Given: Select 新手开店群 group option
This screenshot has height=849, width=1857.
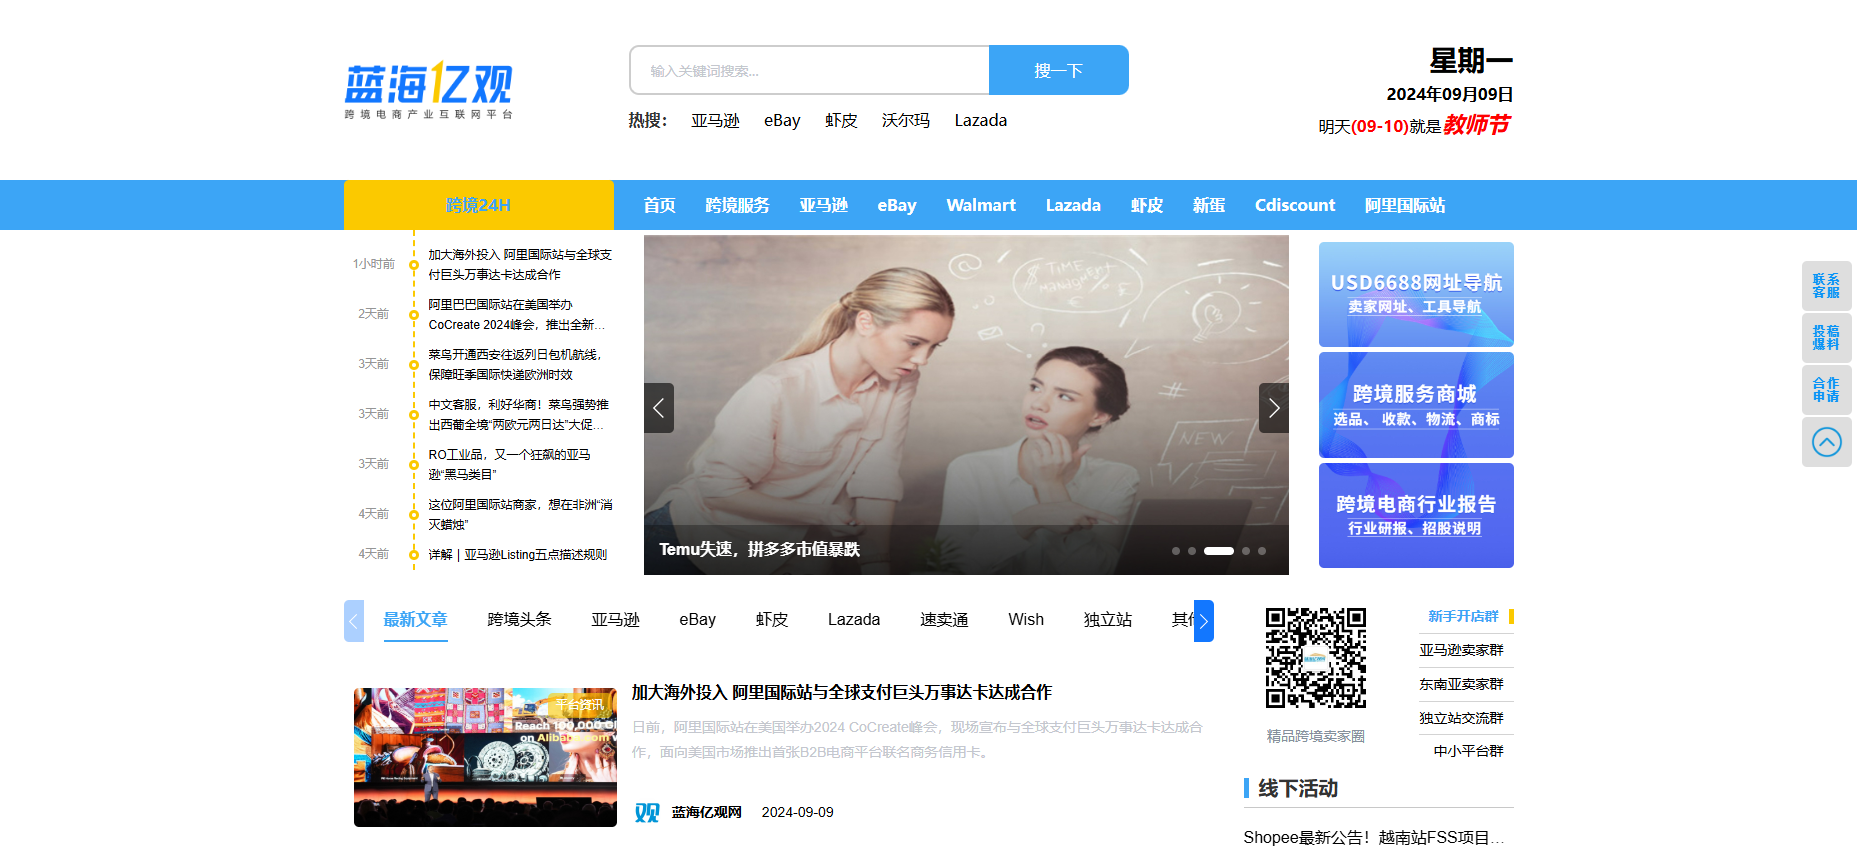Looking at the screenshot, I should [x=1463, y=616].
